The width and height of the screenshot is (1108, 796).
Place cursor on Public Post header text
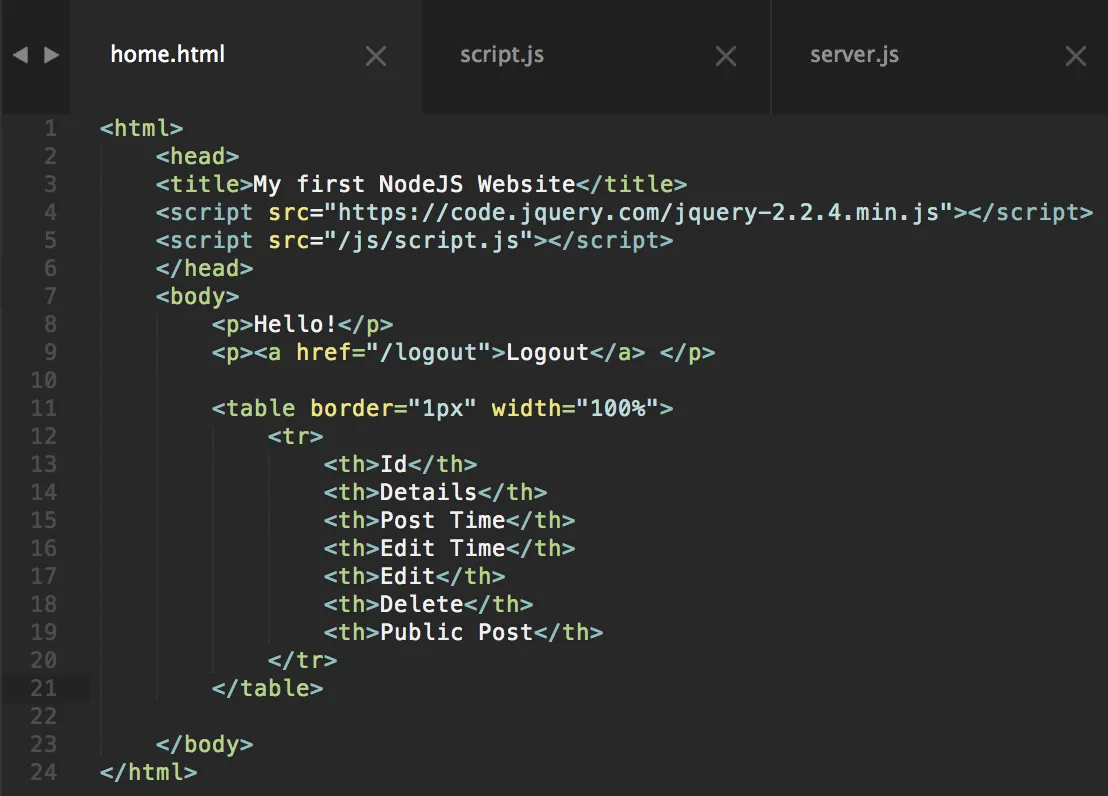point(456,633)
